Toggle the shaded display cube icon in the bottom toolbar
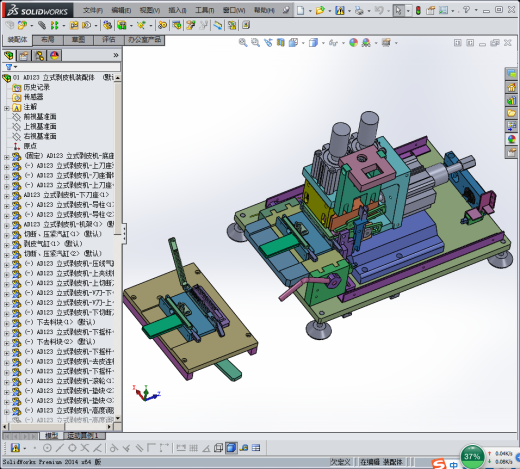The width and height of the screenshot is (520, 469). (231, 448)
